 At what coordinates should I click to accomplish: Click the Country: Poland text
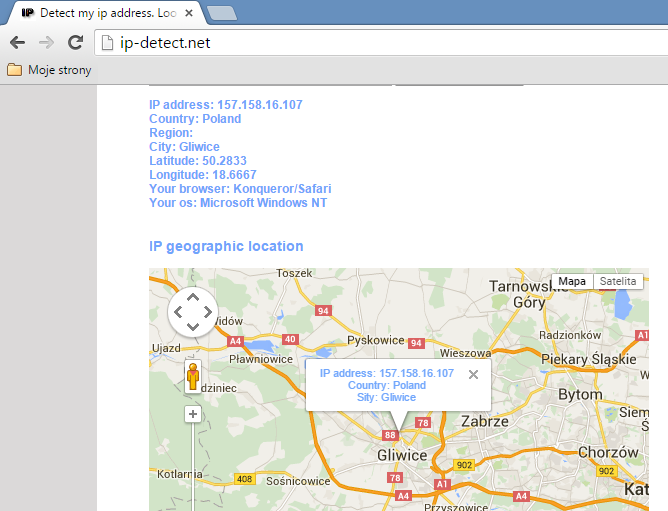195,119
